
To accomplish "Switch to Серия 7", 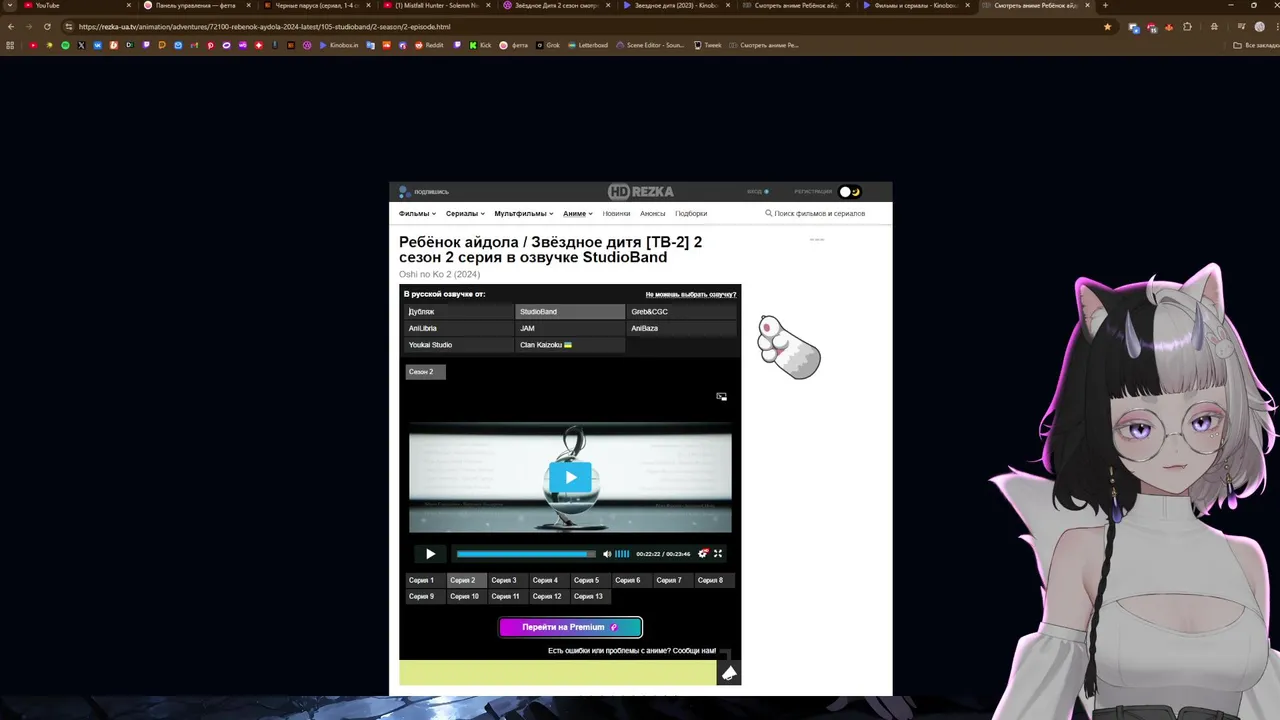I will [673, 580].
